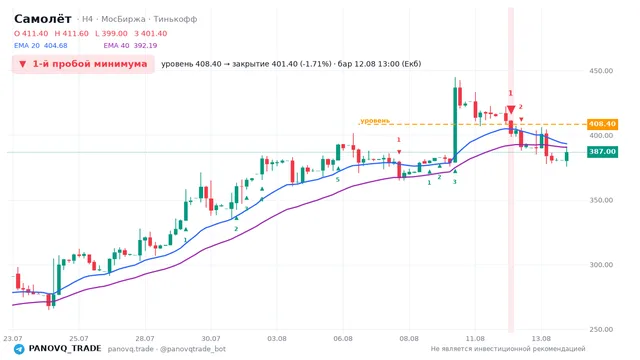Click the 300.00 price axis label
This screenshot has height=360, width=640.
click(x=601, y=264)
